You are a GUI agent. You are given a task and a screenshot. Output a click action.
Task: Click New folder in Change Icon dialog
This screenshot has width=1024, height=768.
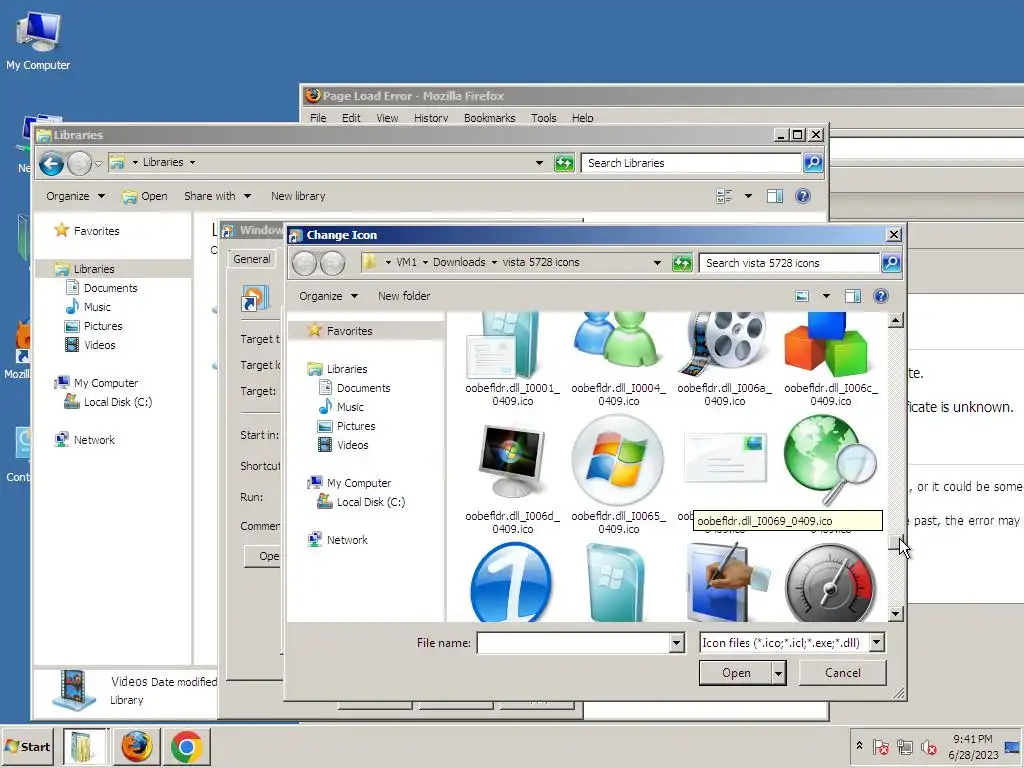pyautogui.click(x=404, y=296)
